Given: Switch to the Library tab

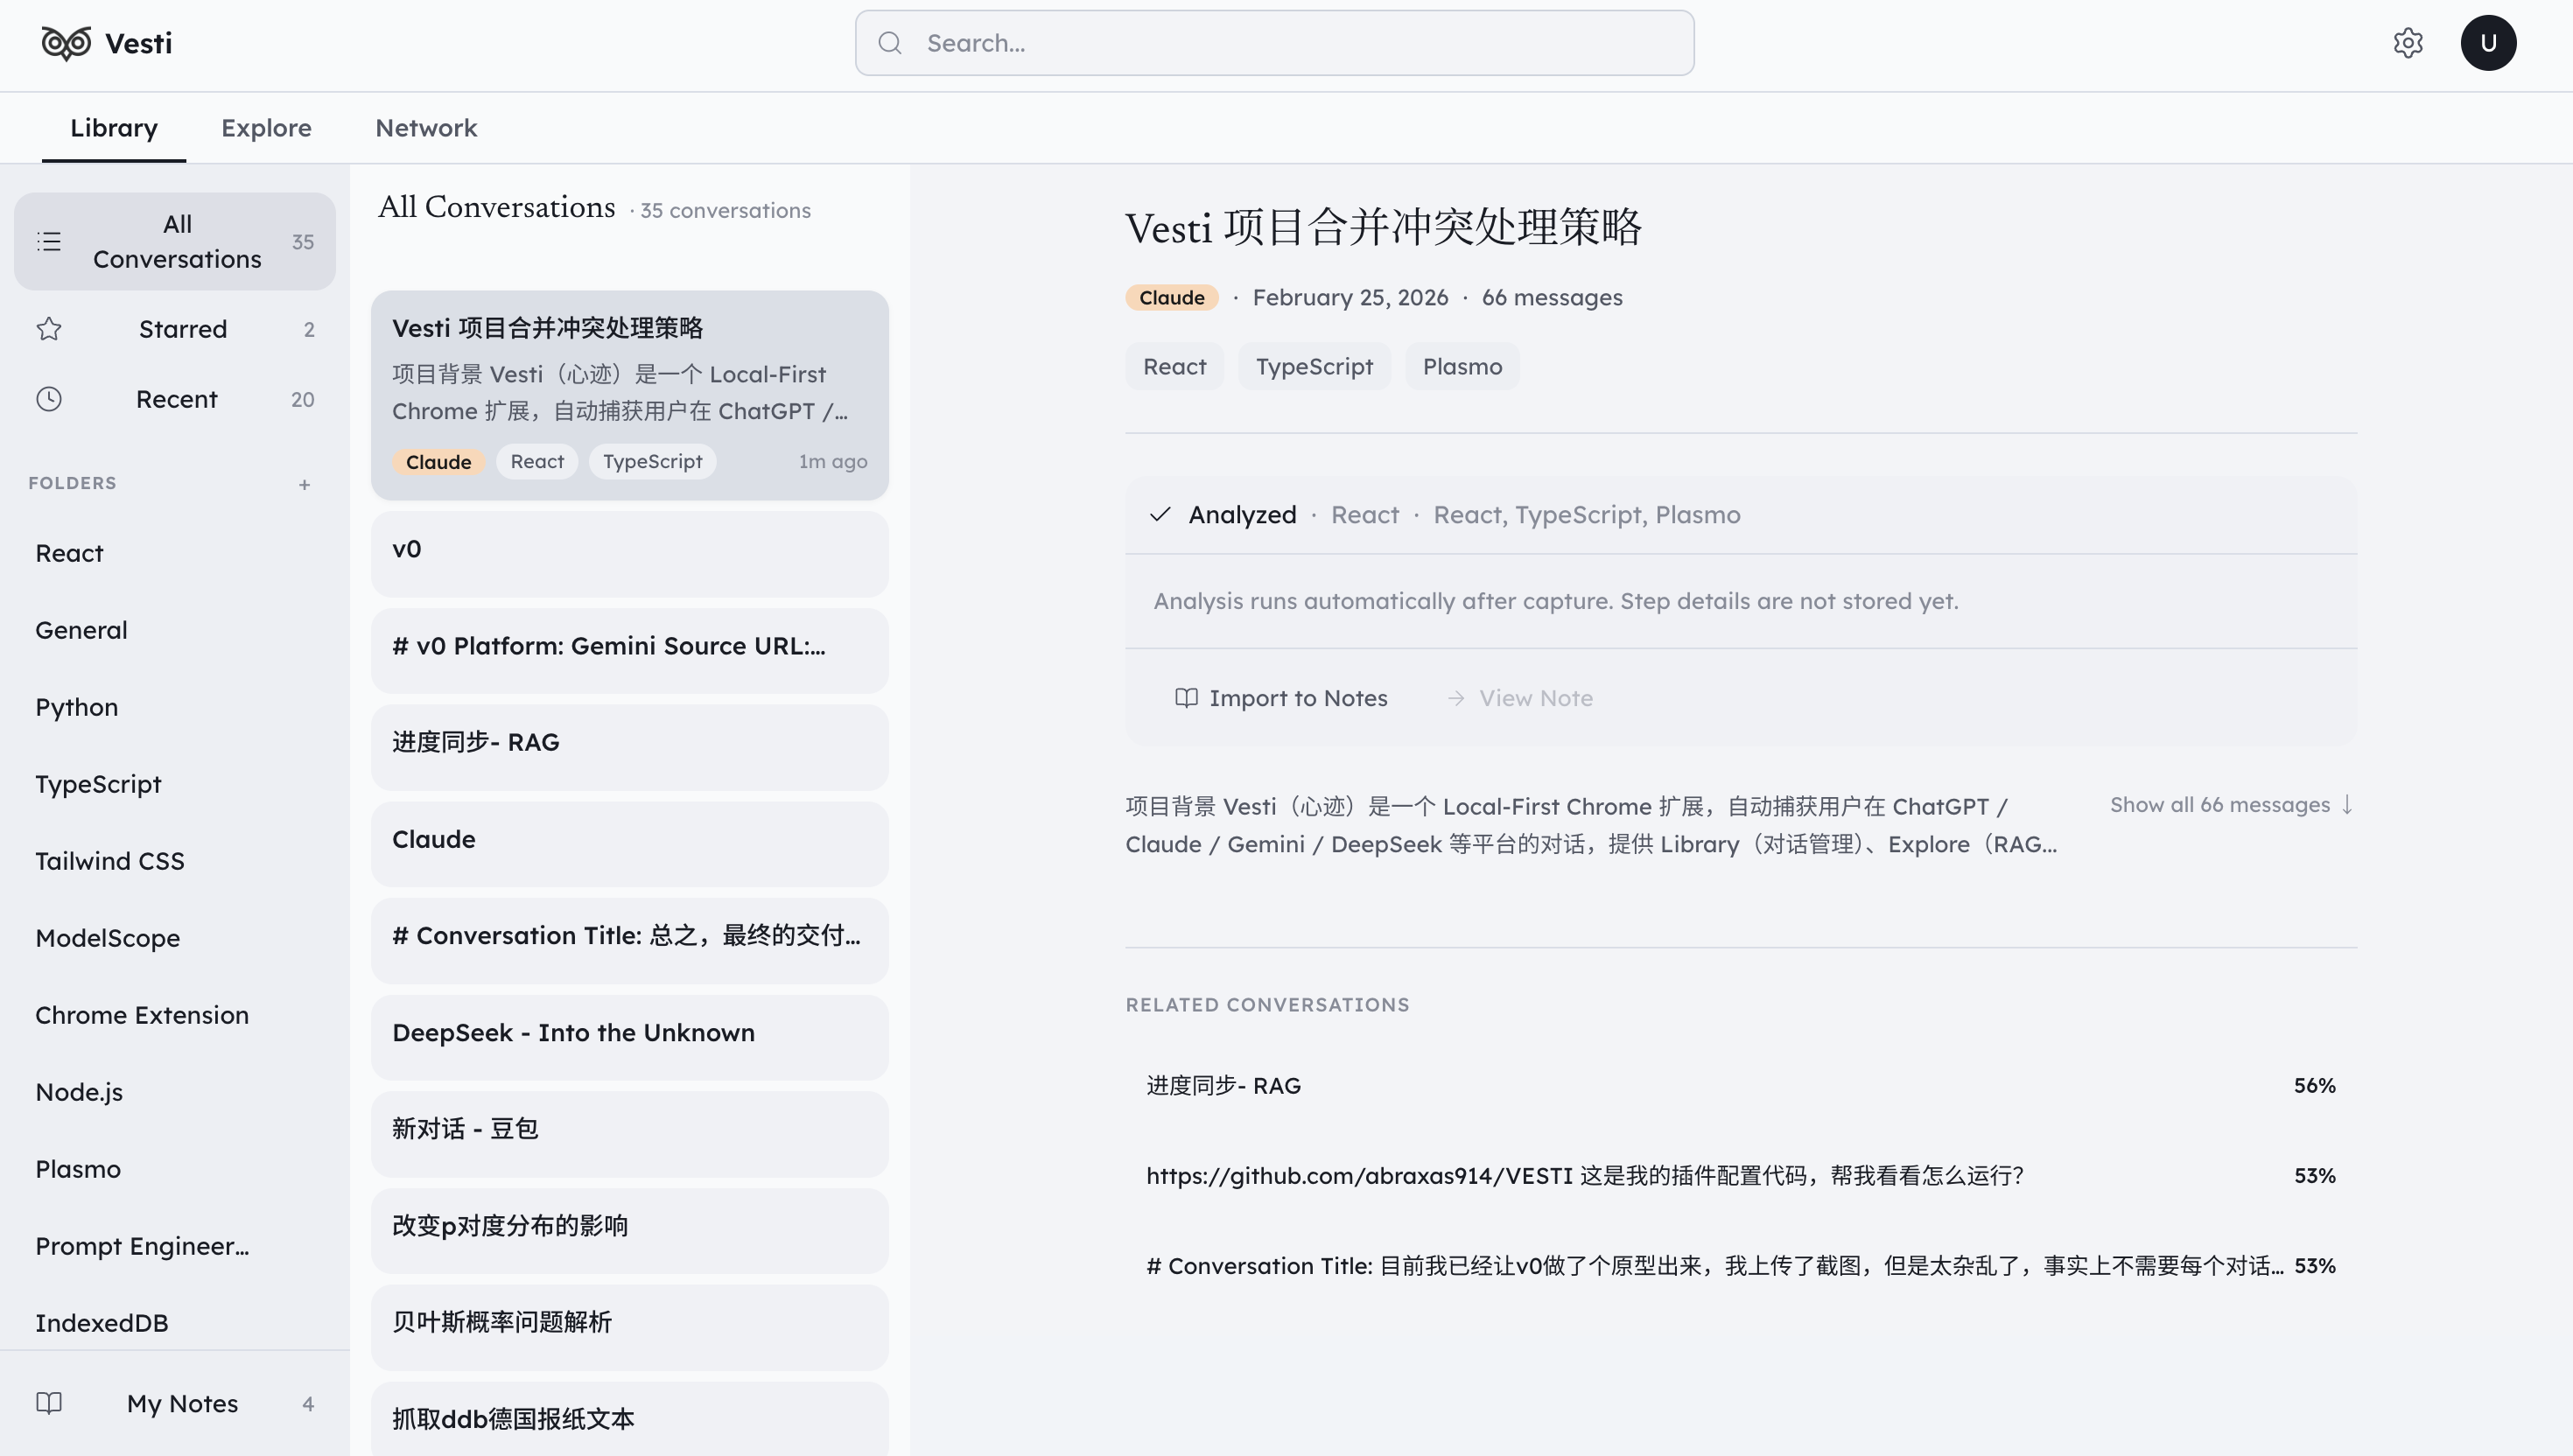Looking at the screenshot, I should click(114, 128).
